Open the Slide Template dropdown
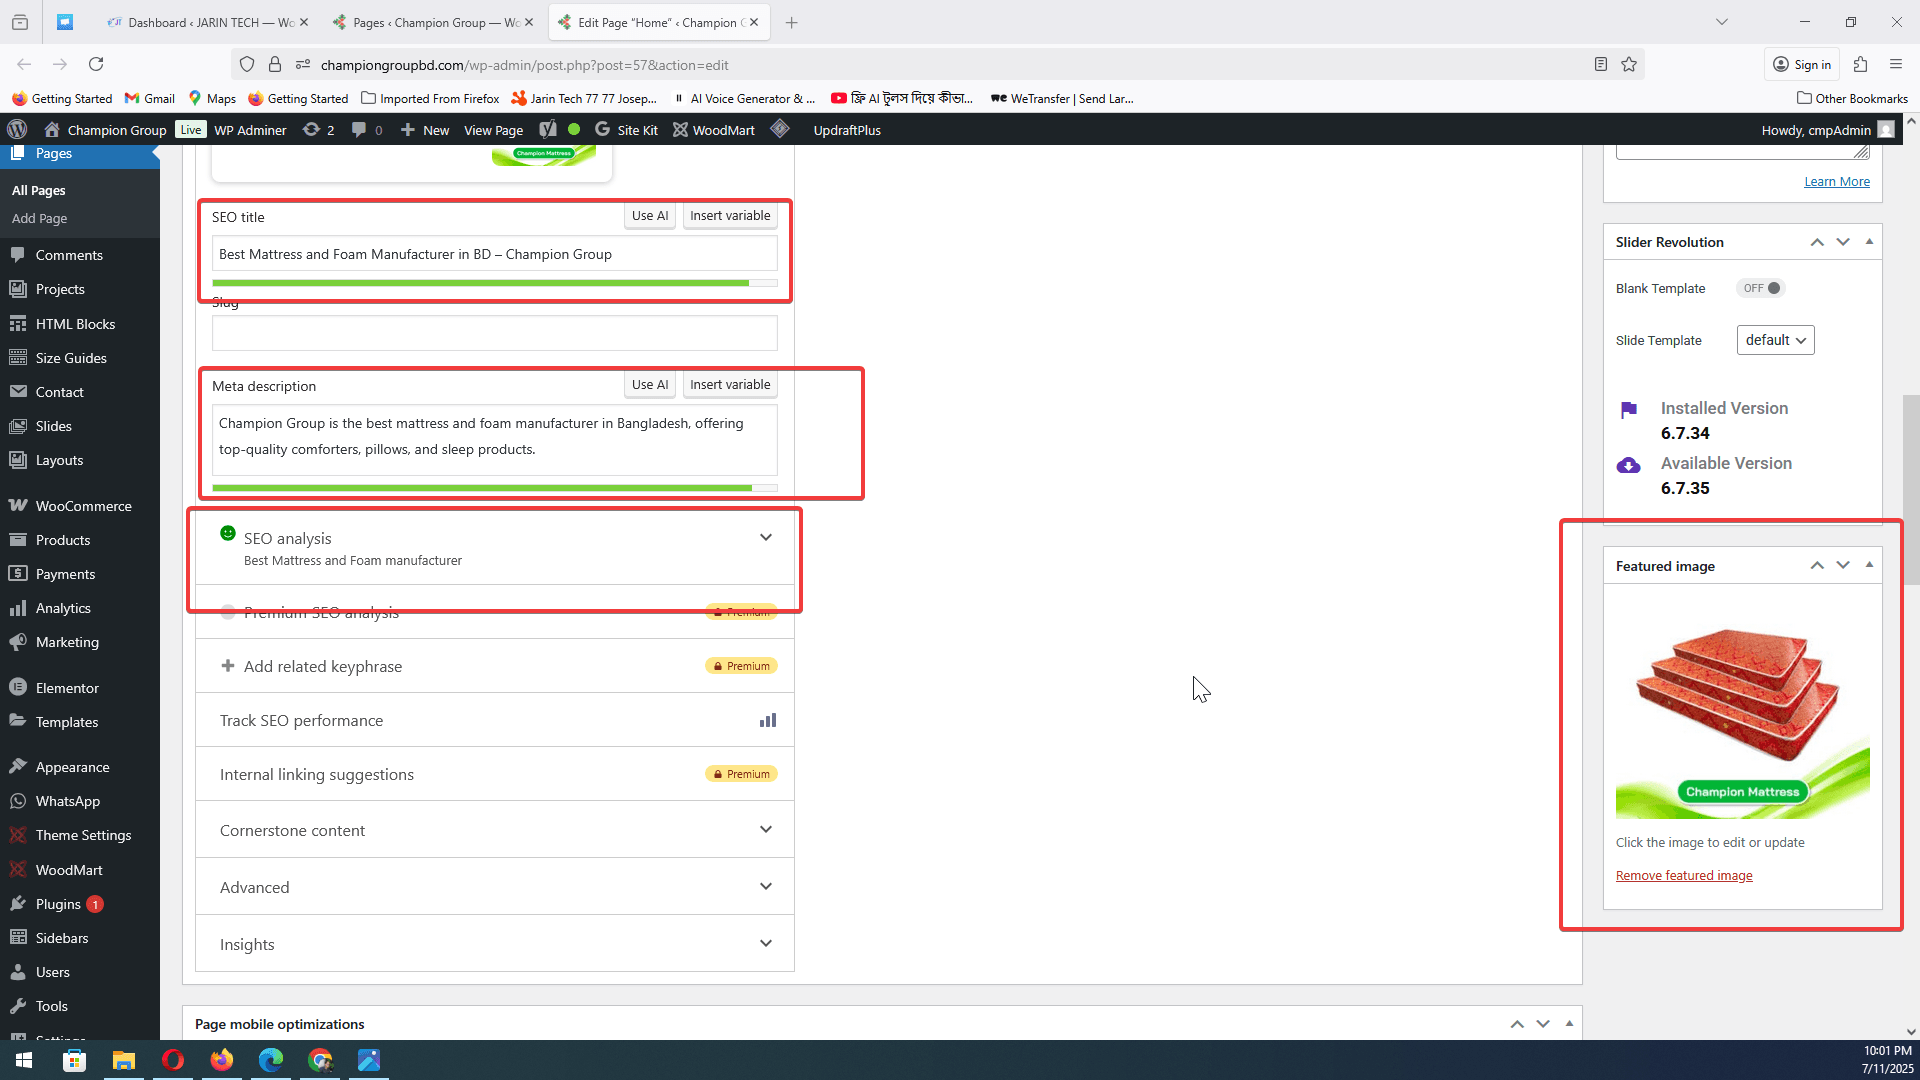 tap(1775, 340)
